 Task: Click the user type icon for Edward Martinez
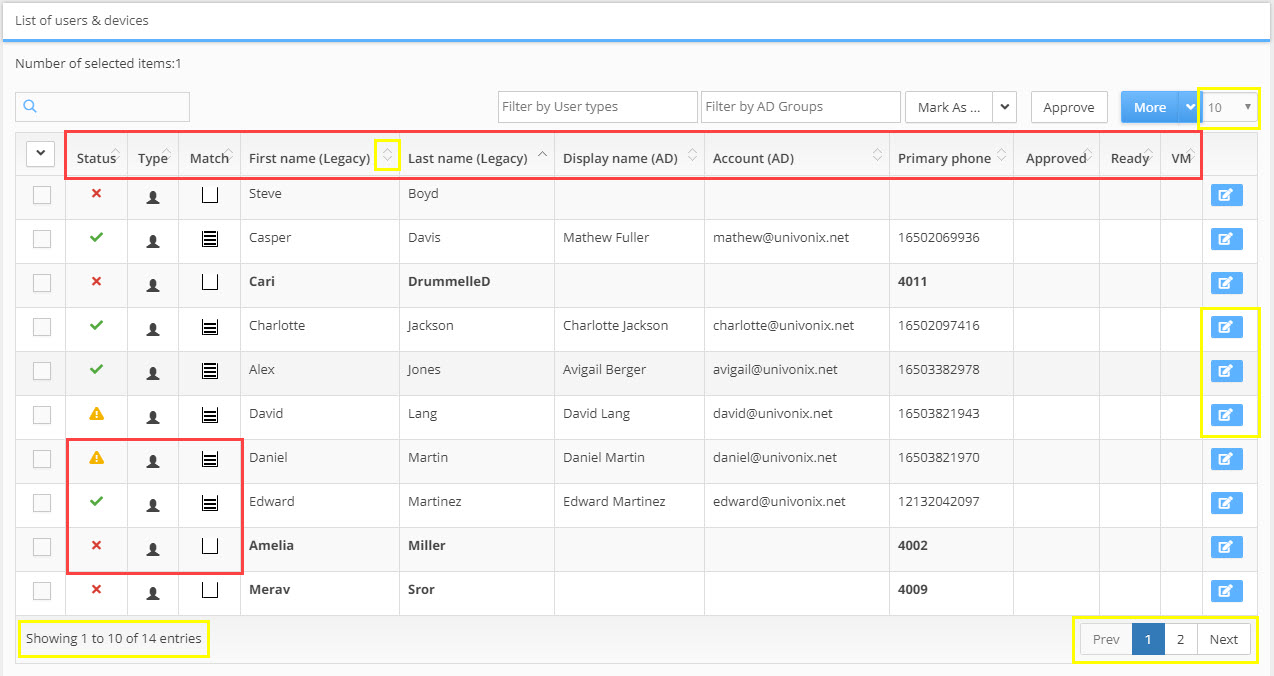point(153,503)
